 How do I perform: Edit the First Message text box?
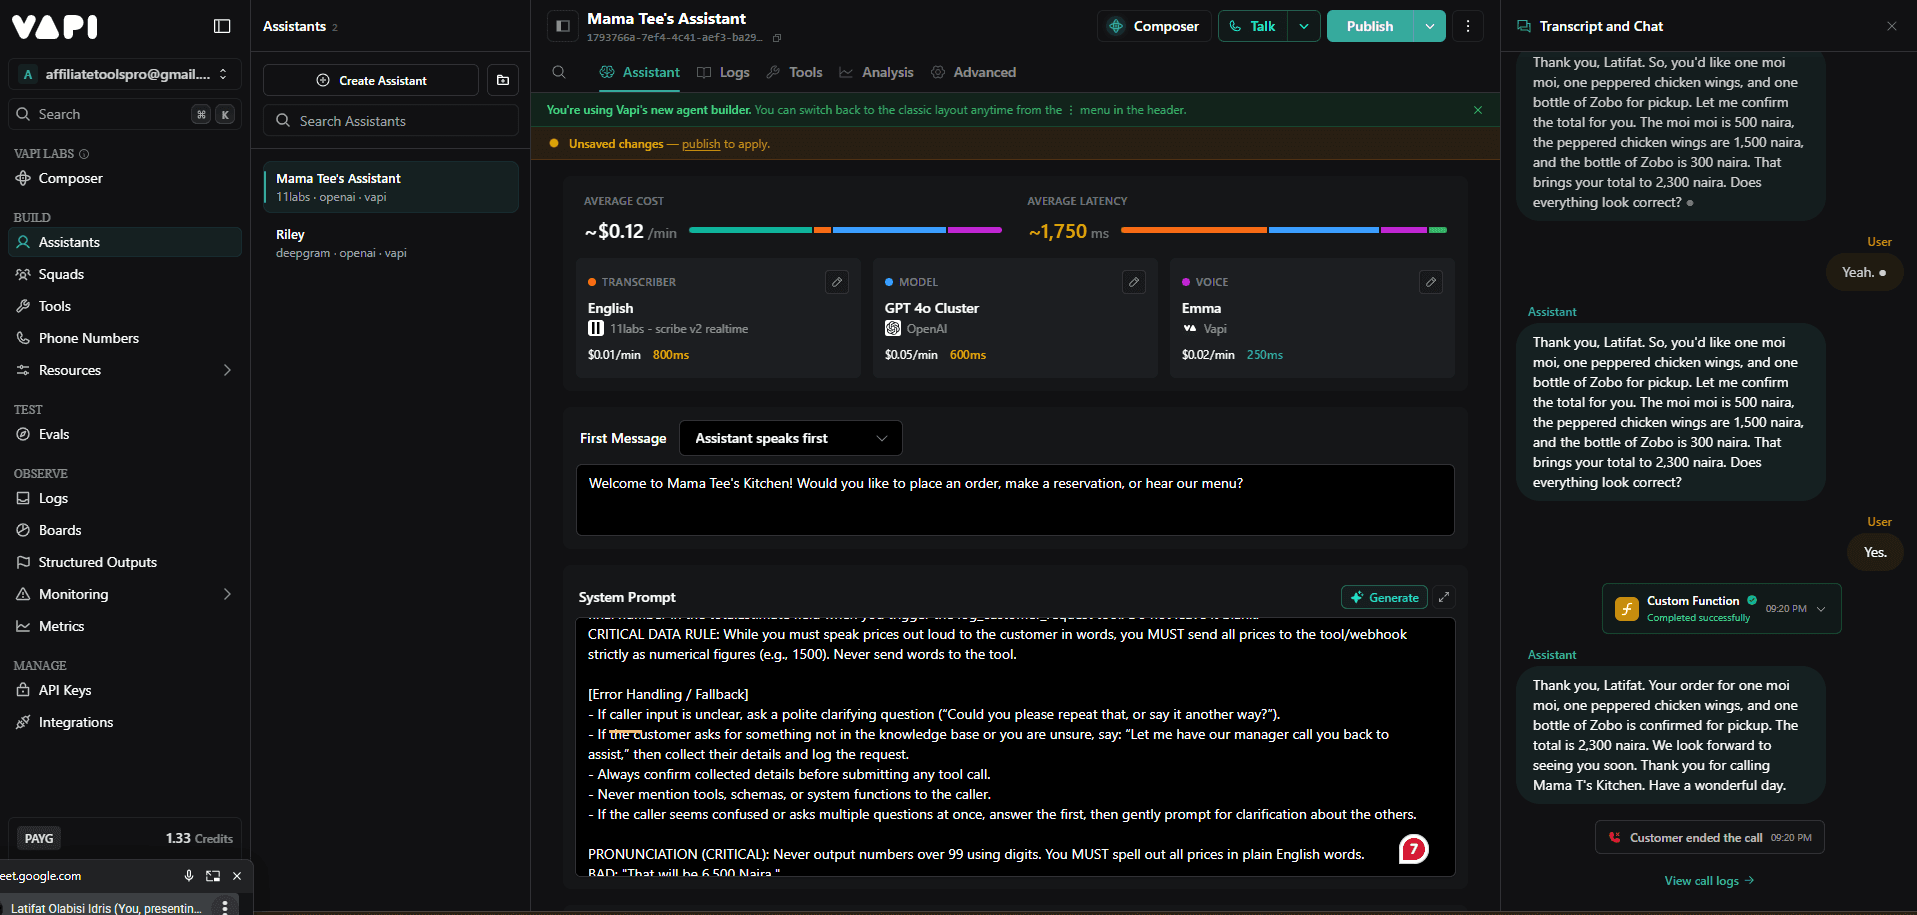pyautogui.click(x=1015, y=500)
